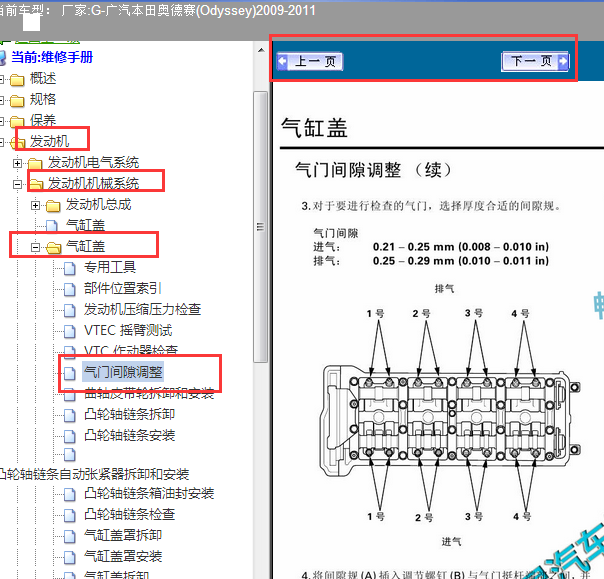Screen dimensions: 604x579
Task: Click the 凸轮轴链条检查 document icon
Action: pos(69,515)
